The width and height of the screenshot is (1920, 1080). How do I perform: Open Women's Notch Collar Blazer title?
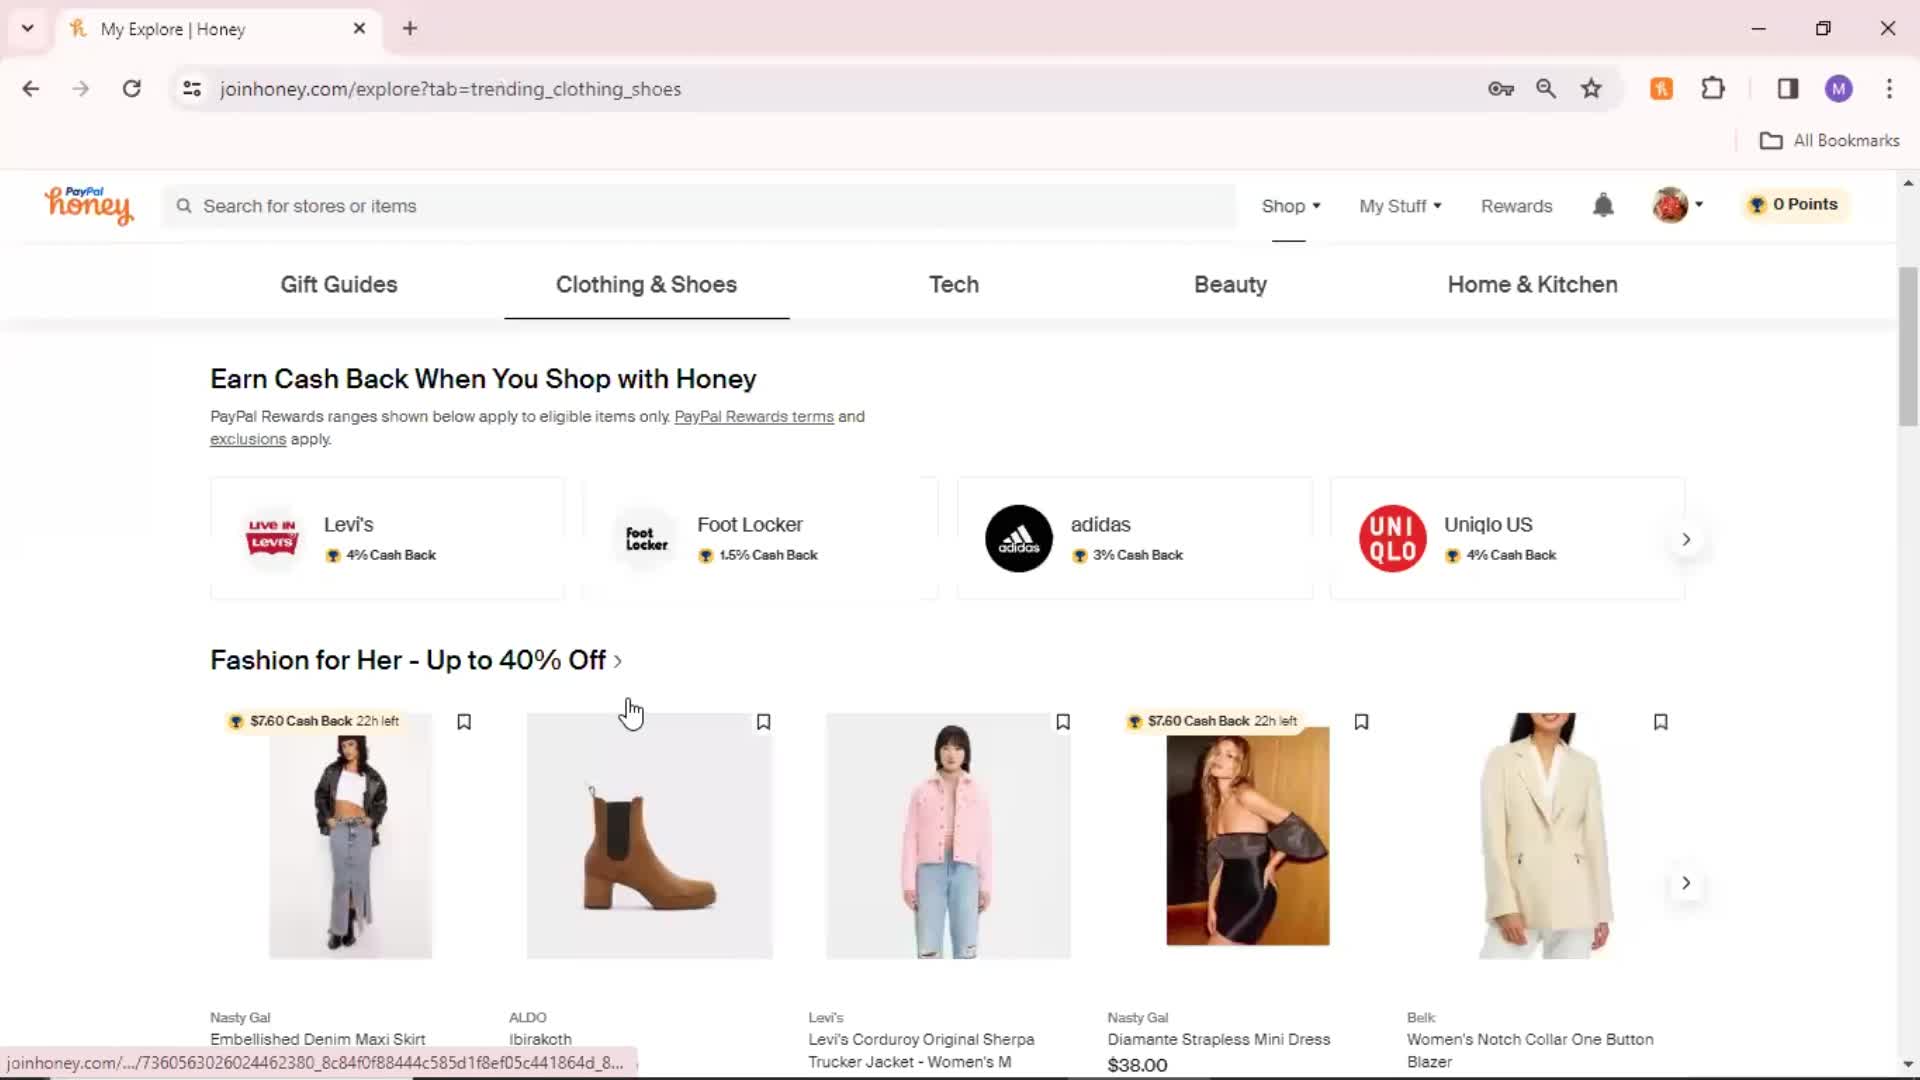point(1529,1050)
